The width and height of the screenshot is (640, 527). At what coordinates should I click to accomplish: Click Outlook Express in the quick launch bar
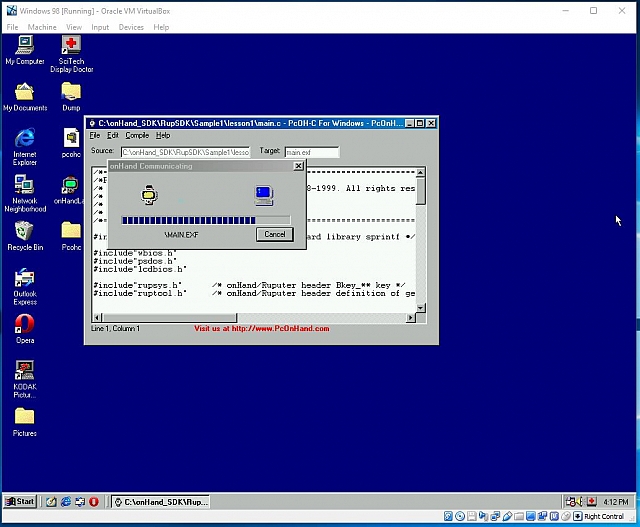click(x=80, y=502)
